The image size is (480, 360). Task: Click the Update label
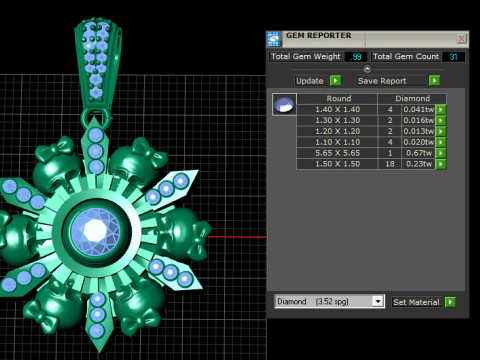click(310, 81)
